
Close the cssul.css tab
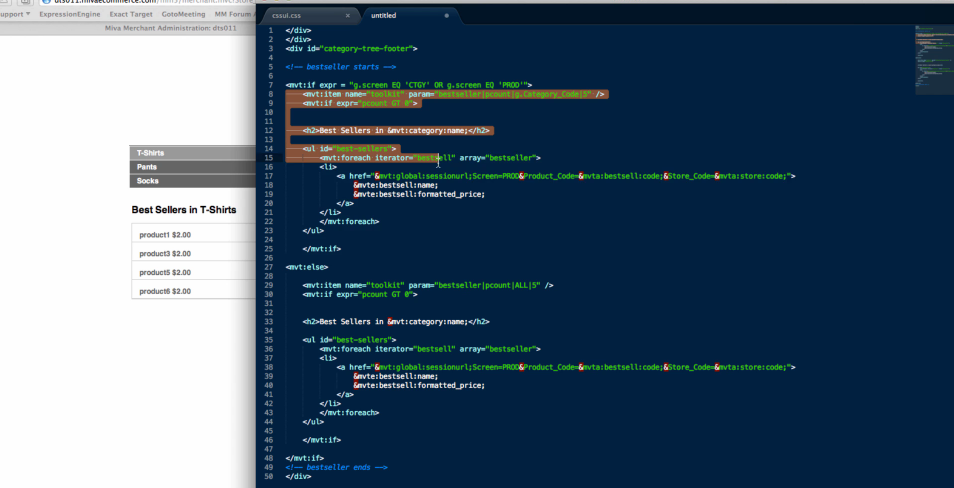point(348,16)
